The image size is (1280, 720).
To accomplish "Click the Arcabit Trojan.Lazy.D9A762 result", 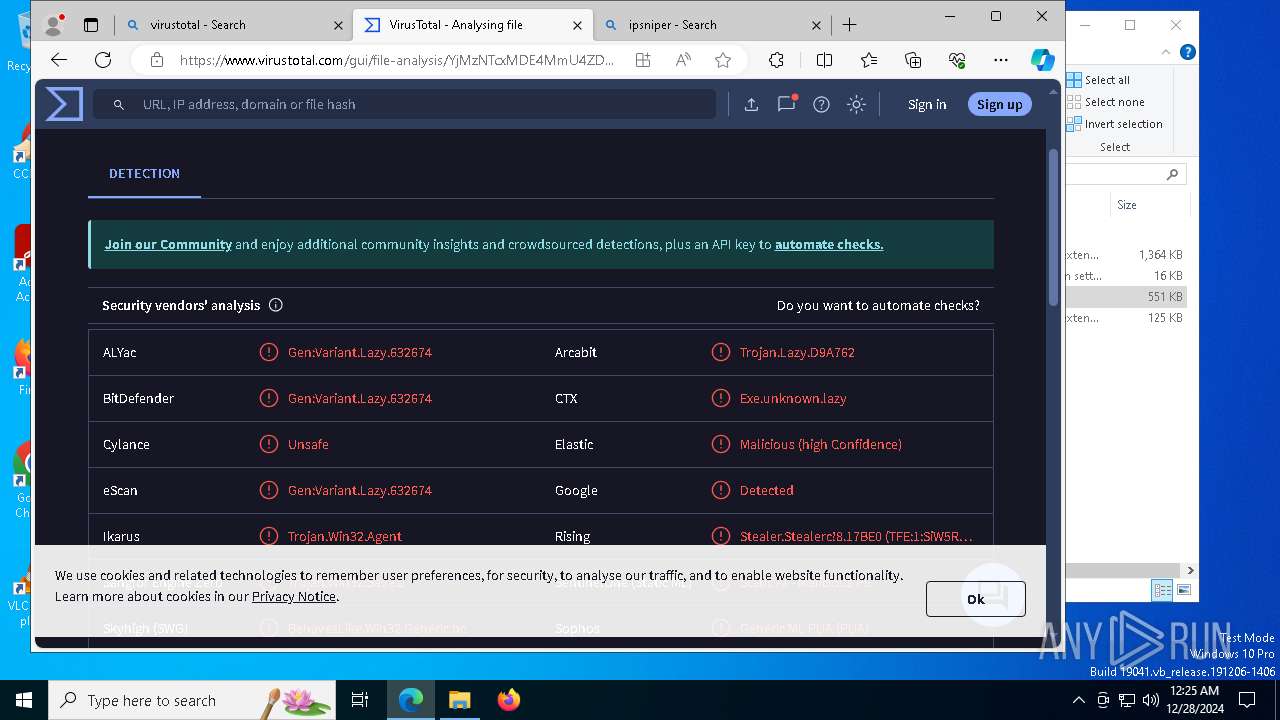I will click(x=797, y=352).
